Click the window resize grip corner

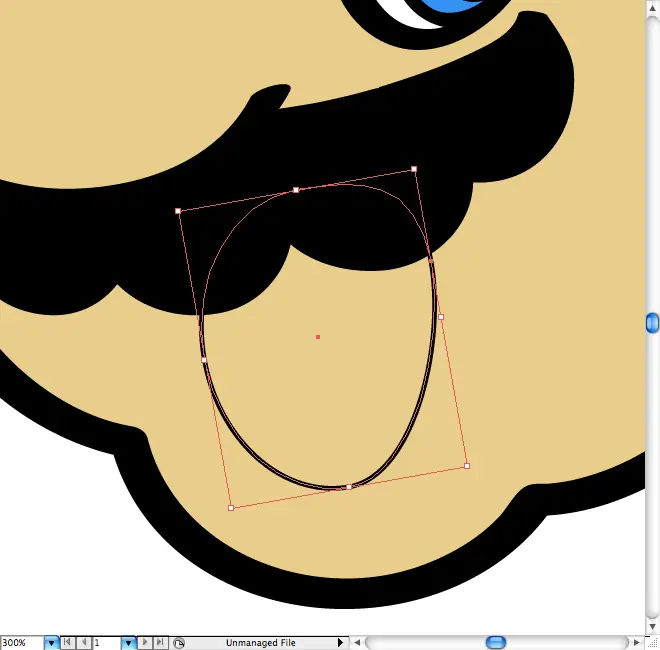pyautogui.click(x=652, y=643)
